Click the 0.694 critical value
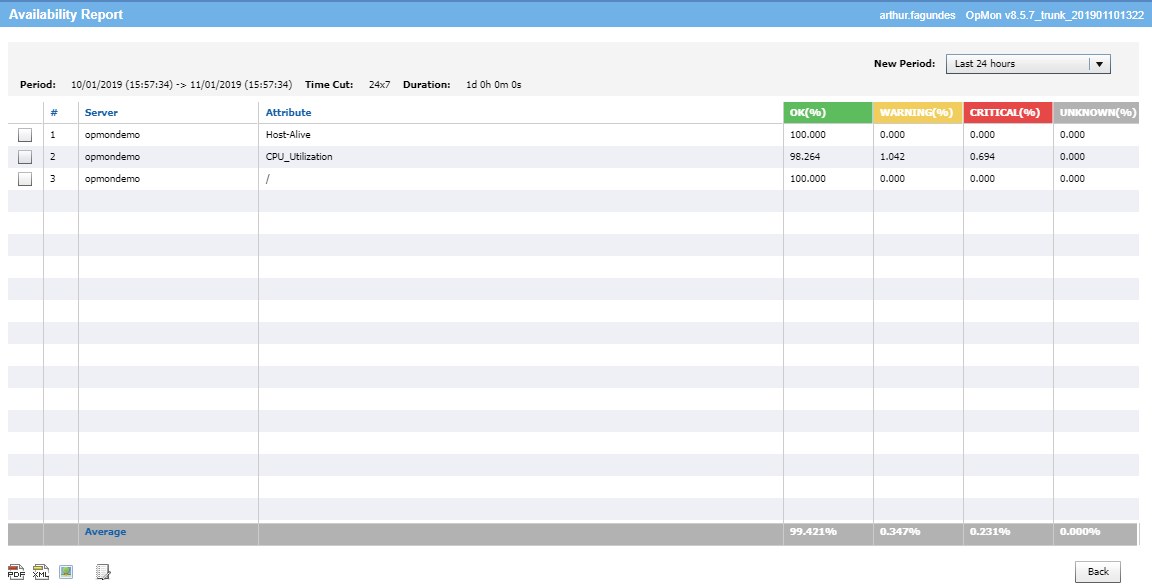The image size is (1152, 588). pyautogui.click(x=982, y=157)
